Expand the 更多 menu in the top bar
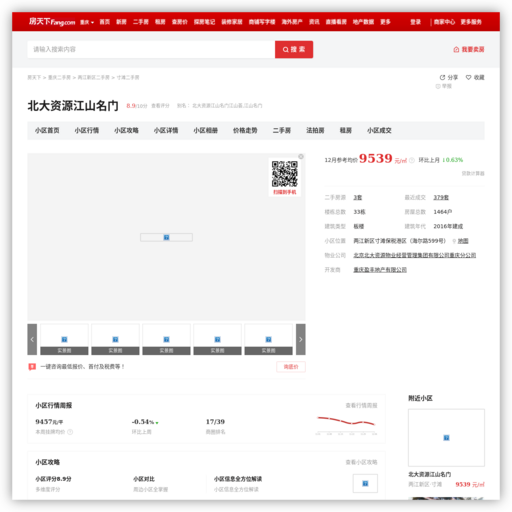The width and height of the screenshot is (512, 512). (x=385, y=22)
